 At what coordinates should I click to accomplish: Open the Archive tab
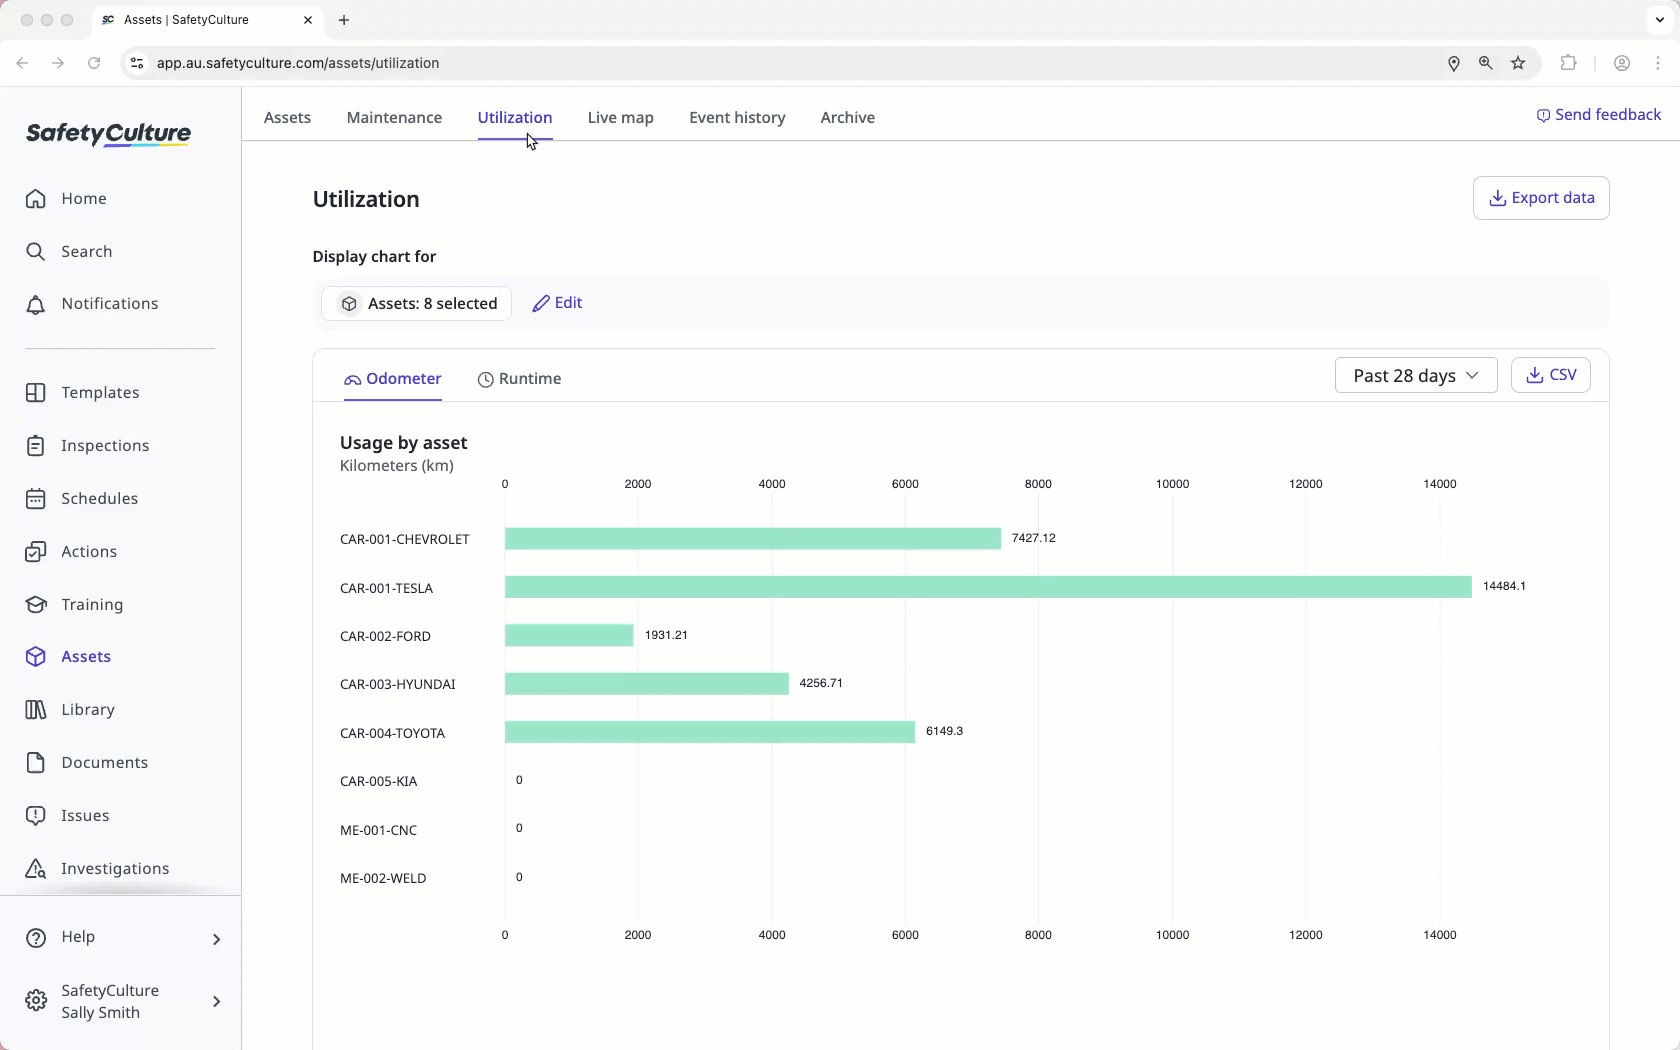[848, 117]
